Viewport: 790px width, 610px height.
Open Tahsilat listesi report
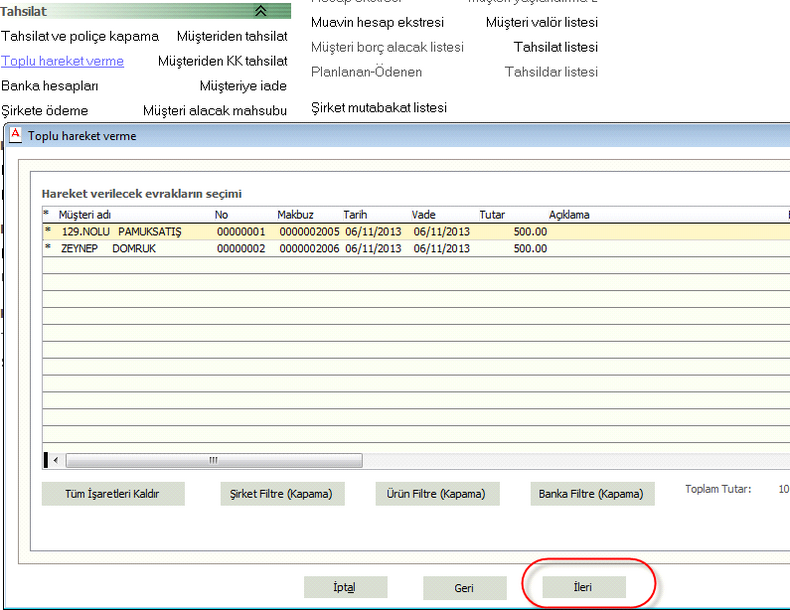pos(555,47)
